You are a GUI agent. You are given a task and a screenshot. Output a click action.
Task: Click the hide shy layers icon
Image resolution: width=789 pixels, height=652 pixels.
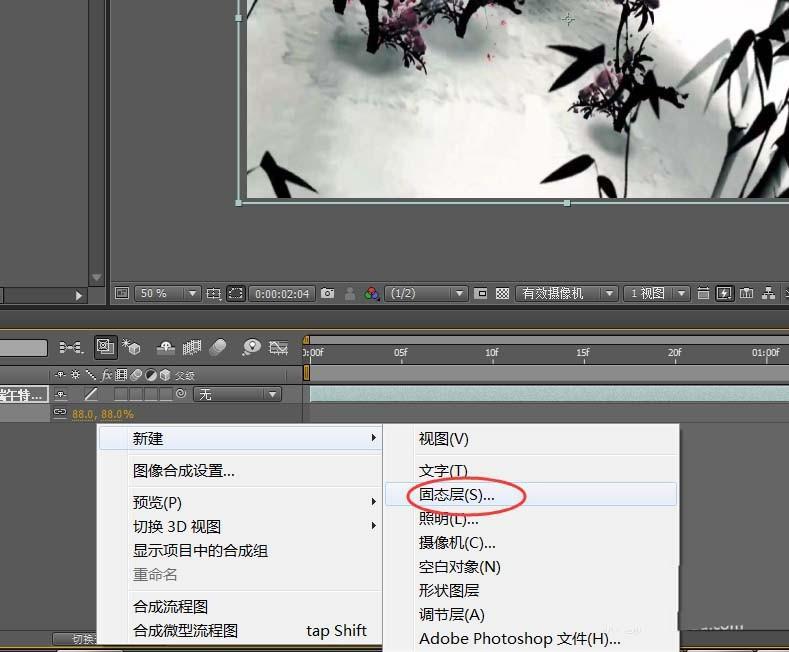166,347
